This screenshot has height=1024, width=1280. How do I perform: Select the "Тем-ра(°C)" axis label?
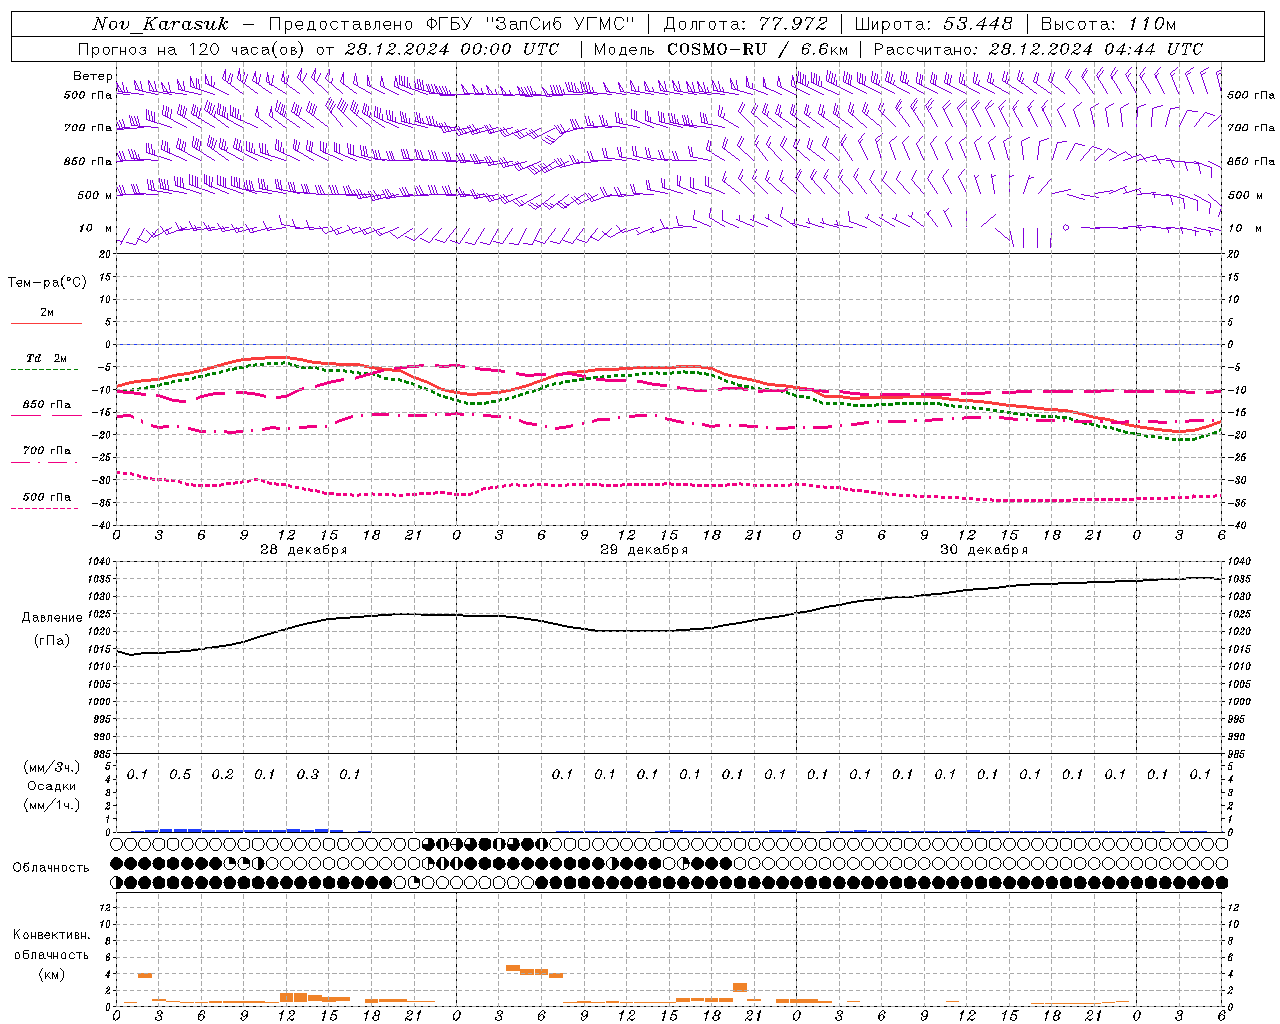tap(47, 283)
